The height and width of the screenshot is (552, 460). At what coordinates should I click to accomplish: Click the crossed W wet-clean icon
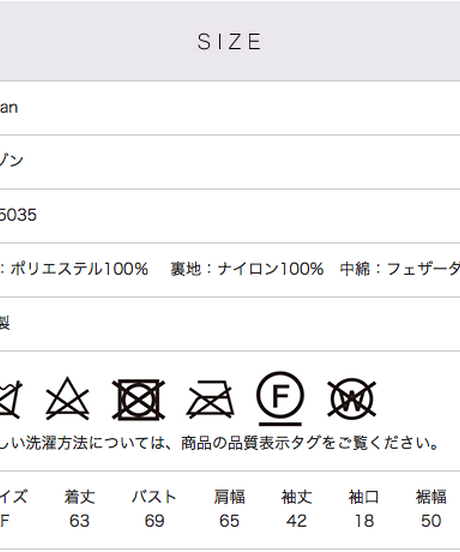coord(352,399)
